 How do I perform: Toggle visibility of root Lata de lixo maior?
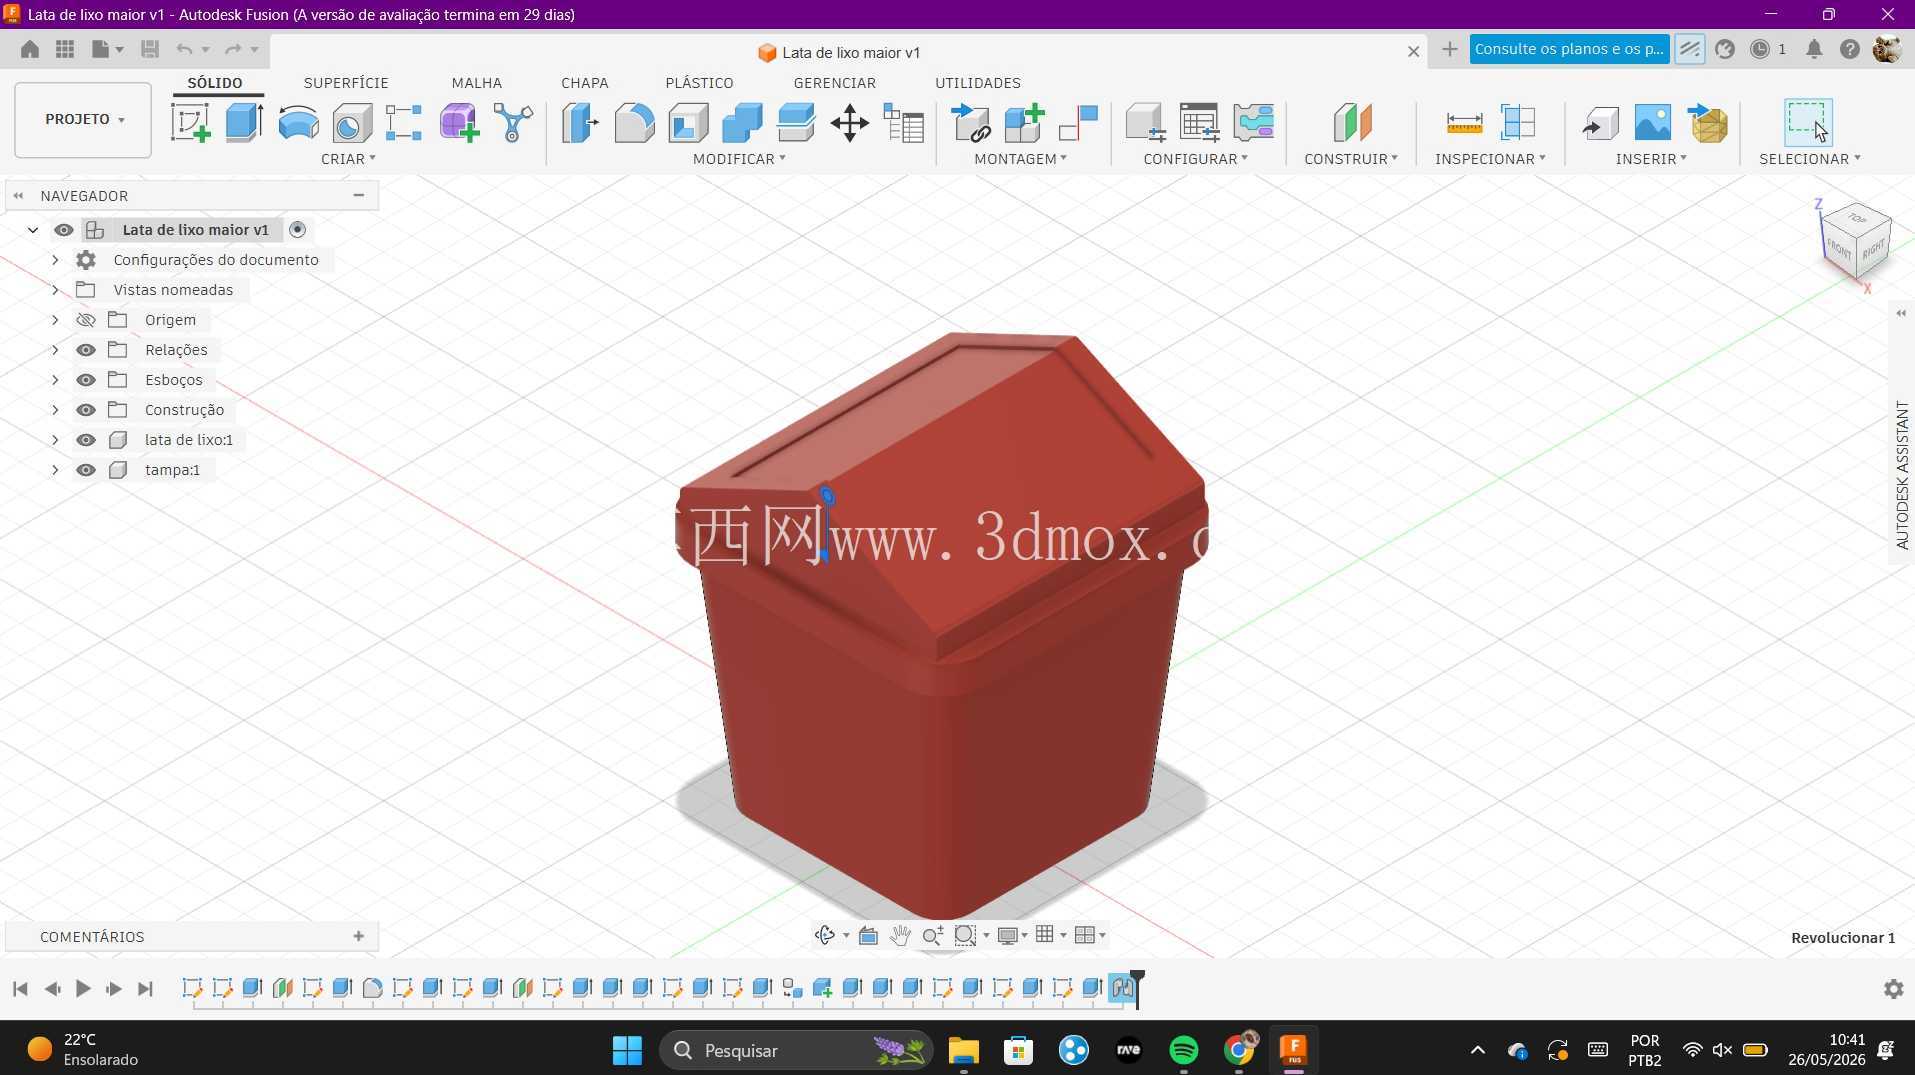(64, 230)
